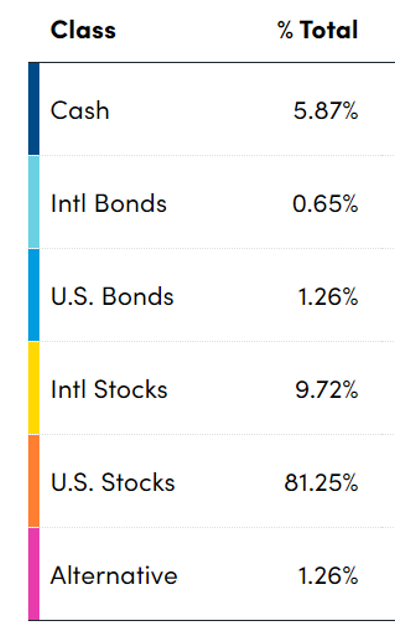Click the 1.26% U.S. Bonds value
This screenshot has height=642, width=405.
[x=328, y=296]
